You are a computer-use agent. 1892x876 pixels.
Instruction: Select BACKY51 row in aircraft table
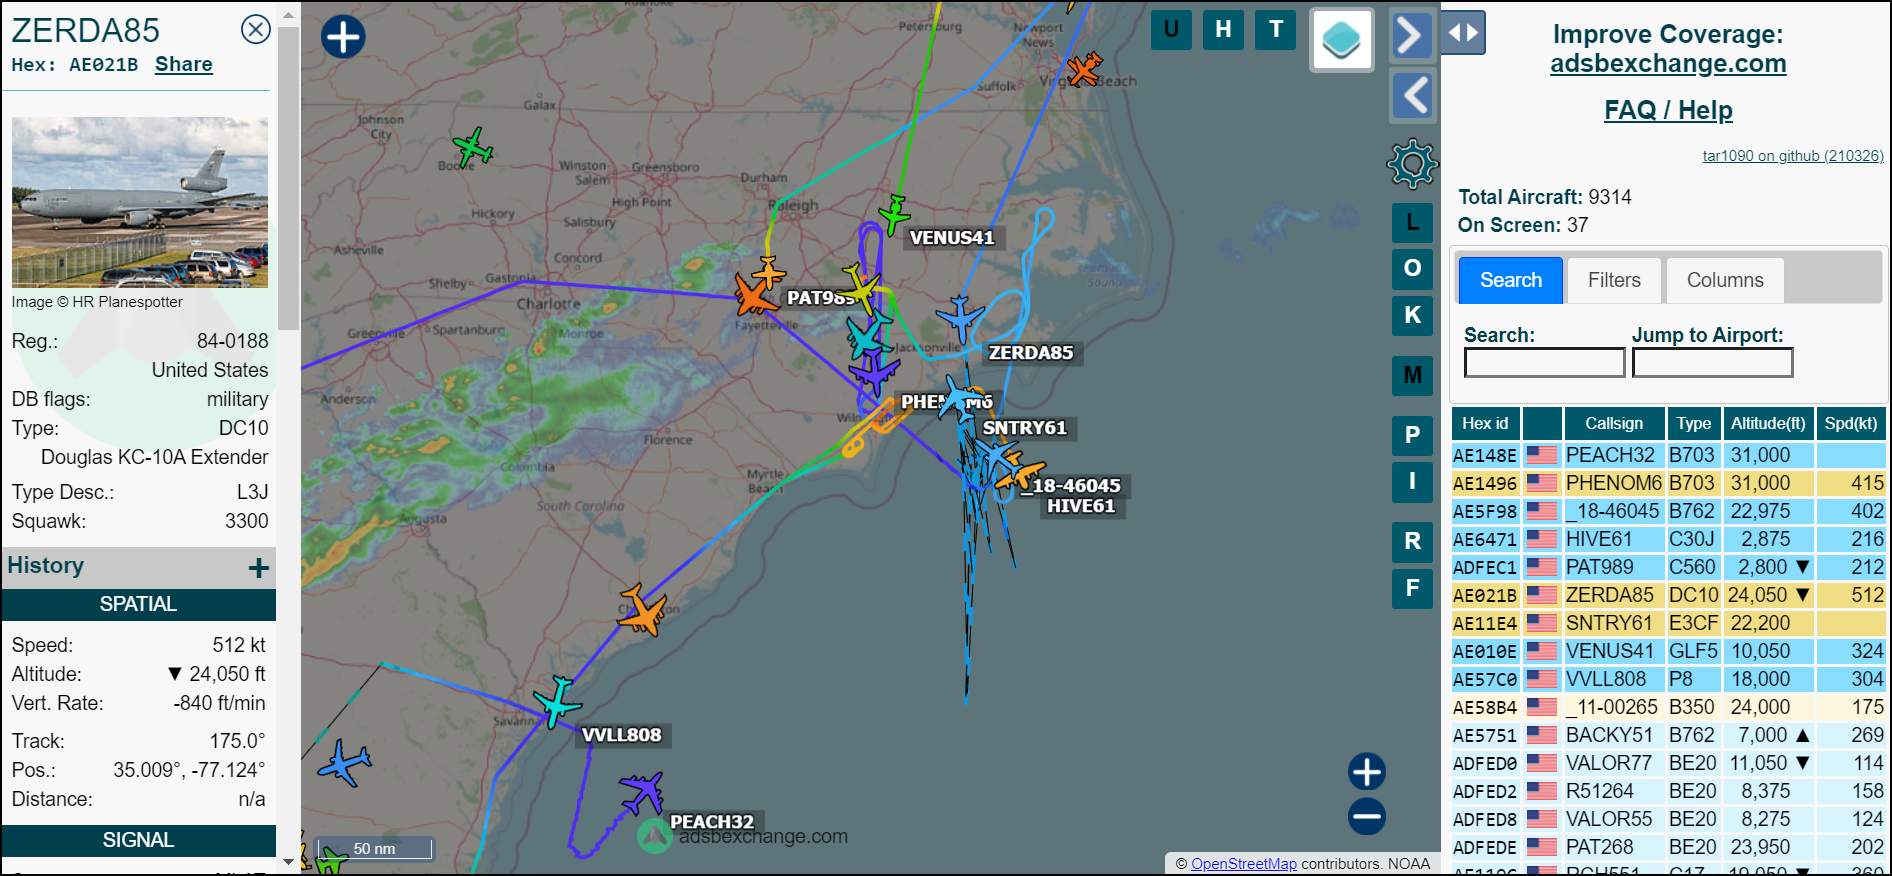1668,735
